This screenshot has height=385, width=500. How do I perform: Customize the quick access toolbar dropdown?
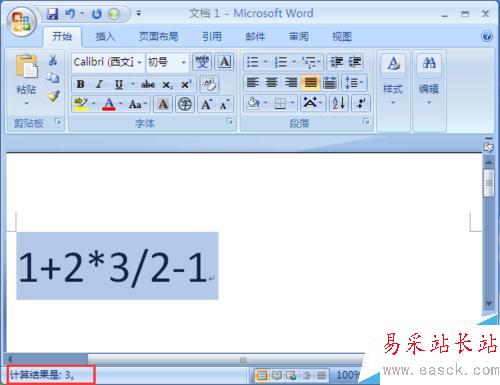tap(138, 13)
